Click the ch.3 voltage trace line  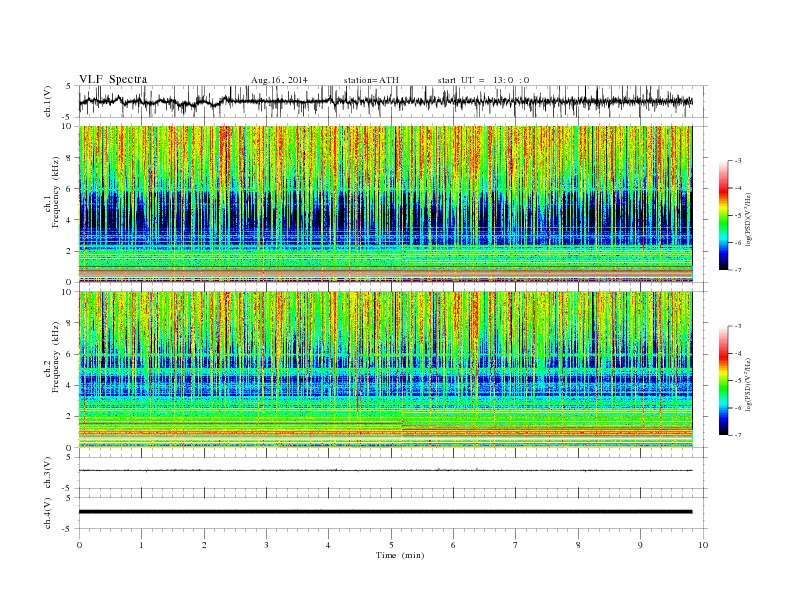[386, 470]
